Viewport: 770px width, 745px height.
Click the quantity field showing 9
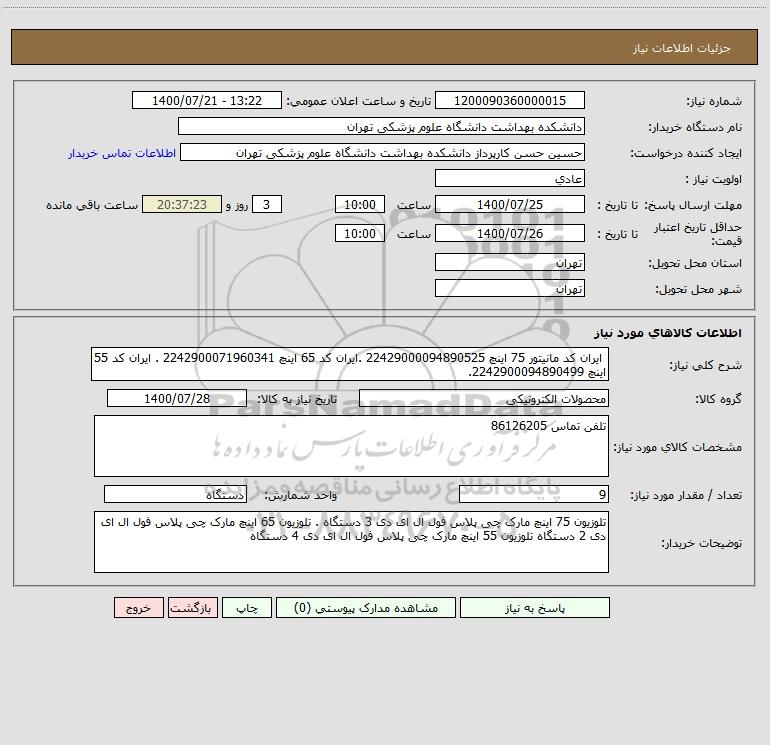(x=534, y=495)
